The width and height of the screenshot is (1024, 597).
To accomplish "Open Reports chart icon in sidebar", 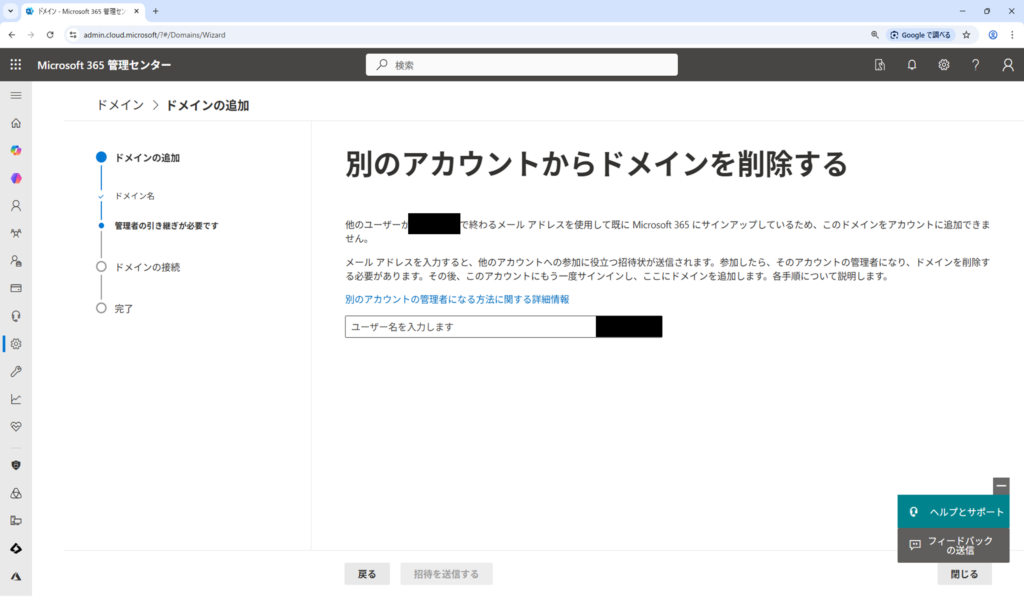I will [x=15, y=399].
